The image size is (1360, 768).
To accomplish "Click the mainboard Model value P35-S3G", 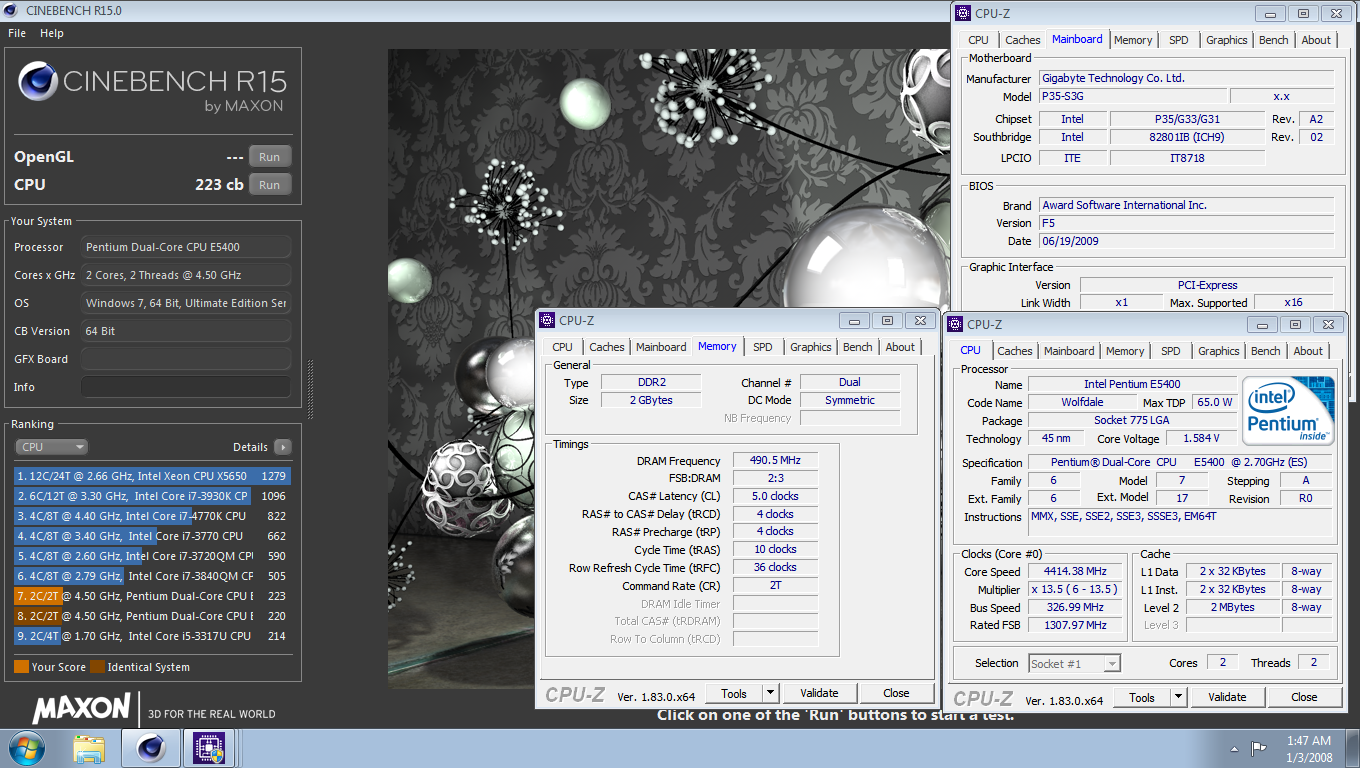I will coord(1132,97).
